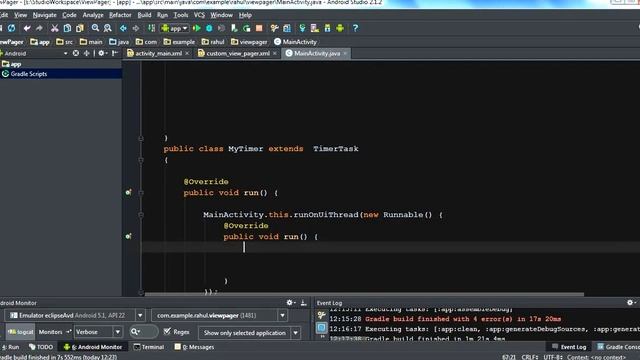Click the Redo arrow icon
The width and height of the screenshot is (640, 360).
pos(39,28)
